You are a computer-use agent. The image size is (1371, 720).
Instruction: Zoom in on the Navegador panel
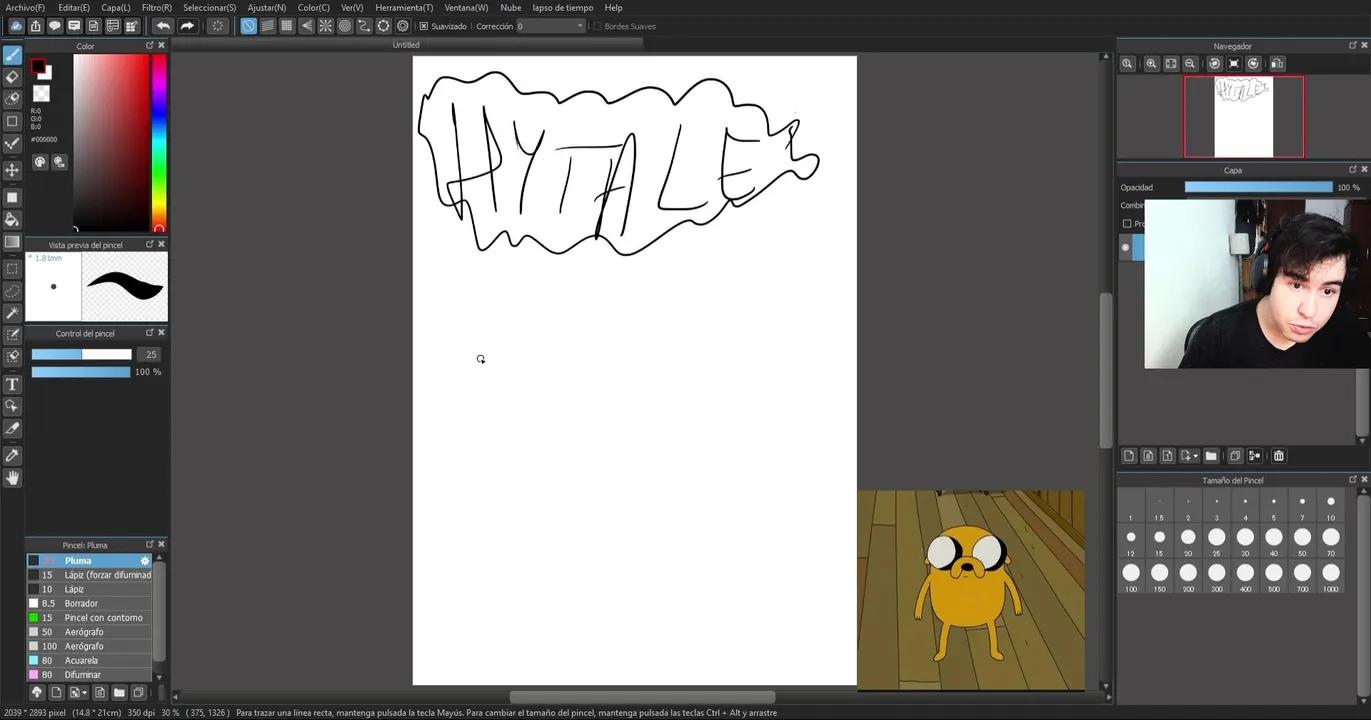pos(1151,63)
